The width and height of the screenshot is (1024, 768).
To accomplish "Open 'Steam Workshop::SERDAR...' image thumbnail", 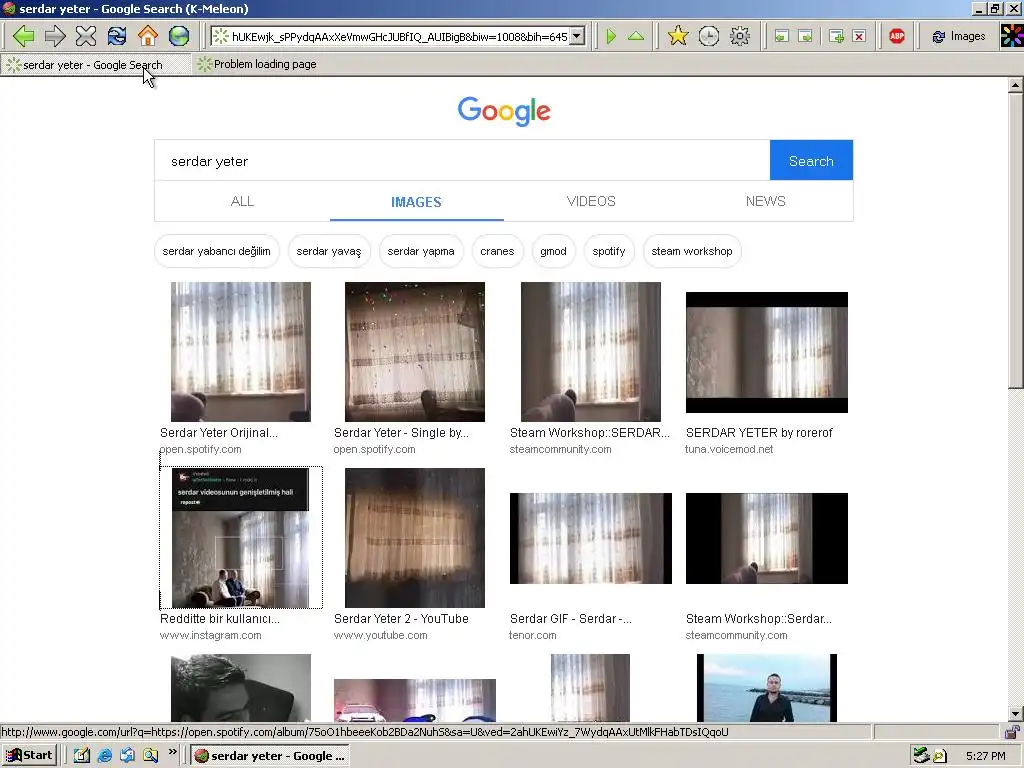I will [590, 351].
